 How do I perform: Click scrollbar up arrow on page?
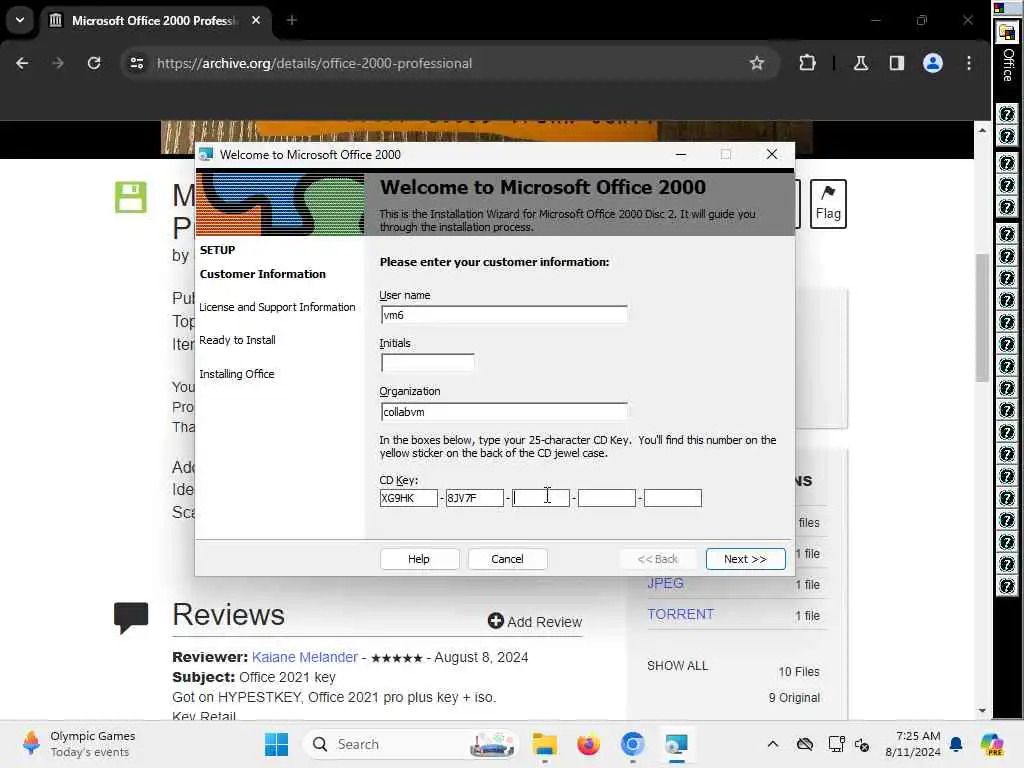982,131
